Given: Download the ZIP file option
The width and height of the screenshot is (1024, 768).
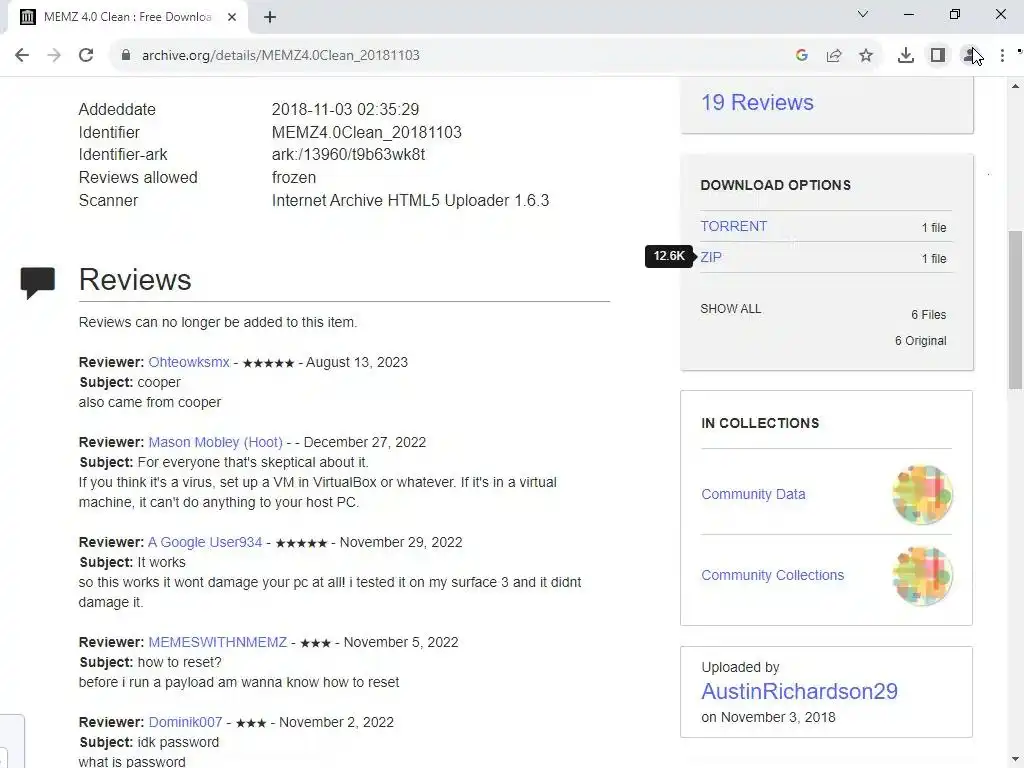Looking at the screenshot, I should click(711, 257).
